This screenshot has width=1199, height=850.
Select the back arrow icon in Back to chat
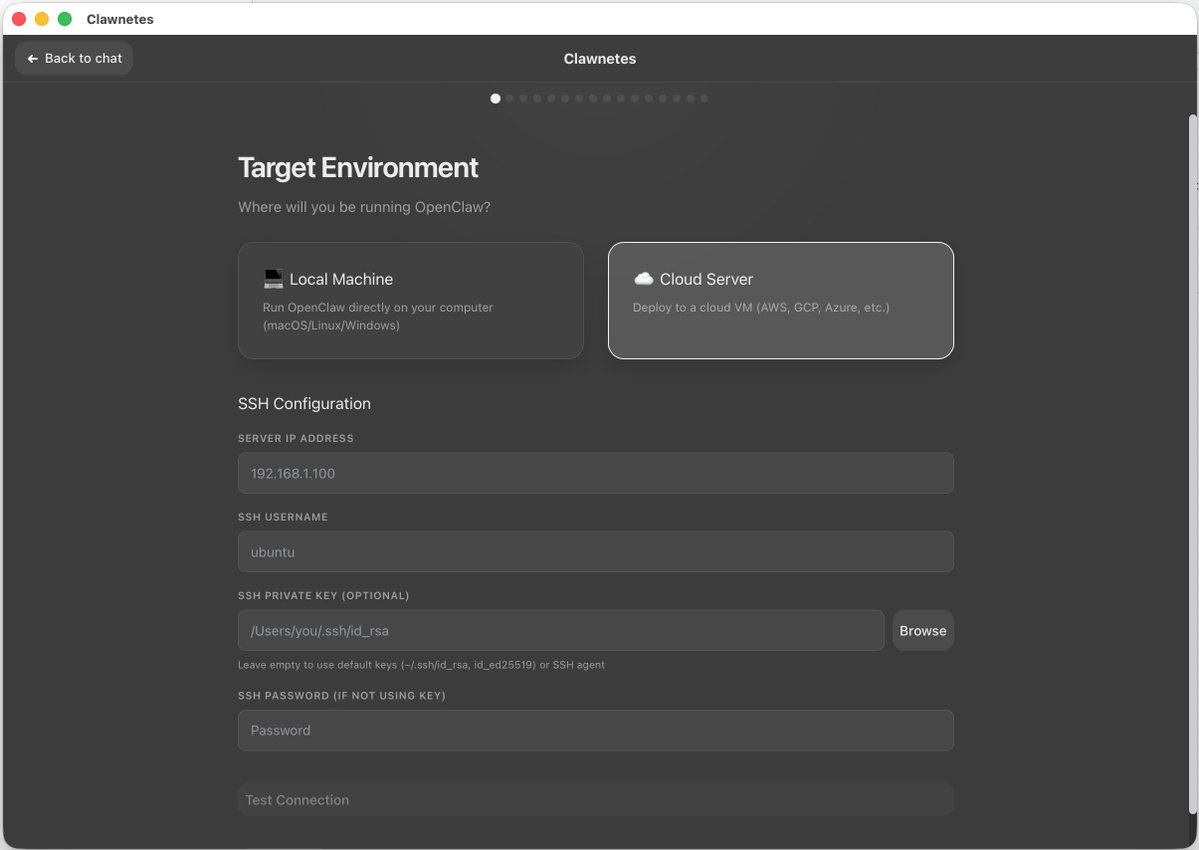click(32, 58)
